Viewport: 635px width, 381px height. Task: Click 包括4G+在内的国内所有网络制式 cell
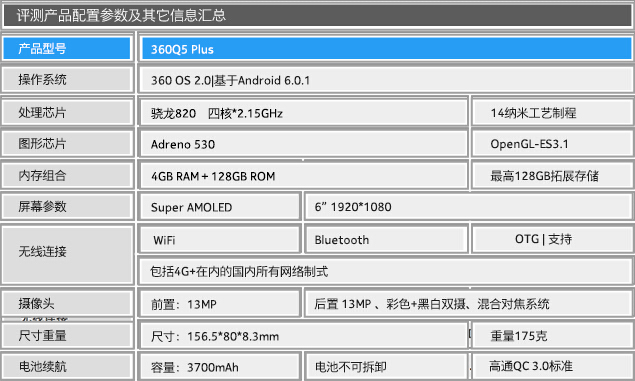pos(387,271)
